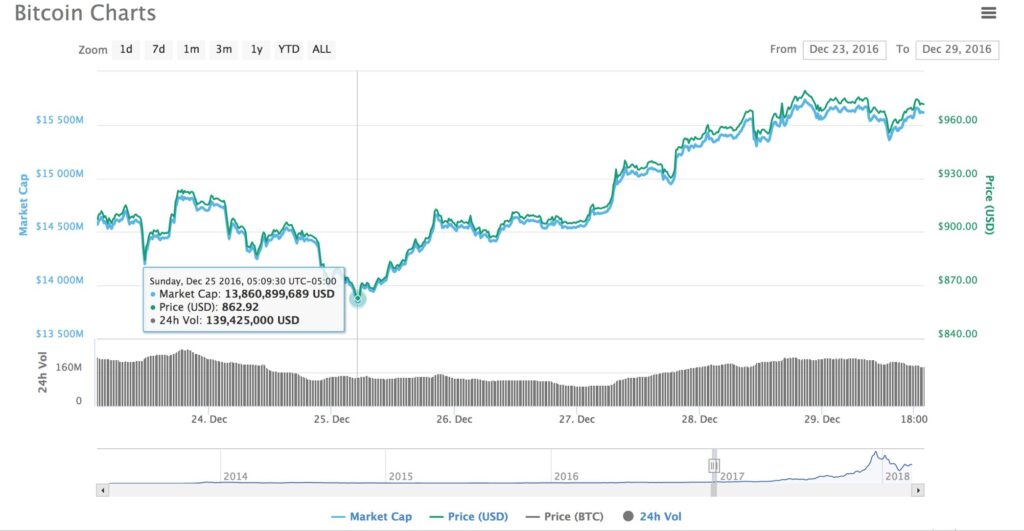Image resolution: width=1024 pixels, height=531 pixels.
Task: Choose the 3m zoom option
Action: point(223,50)
